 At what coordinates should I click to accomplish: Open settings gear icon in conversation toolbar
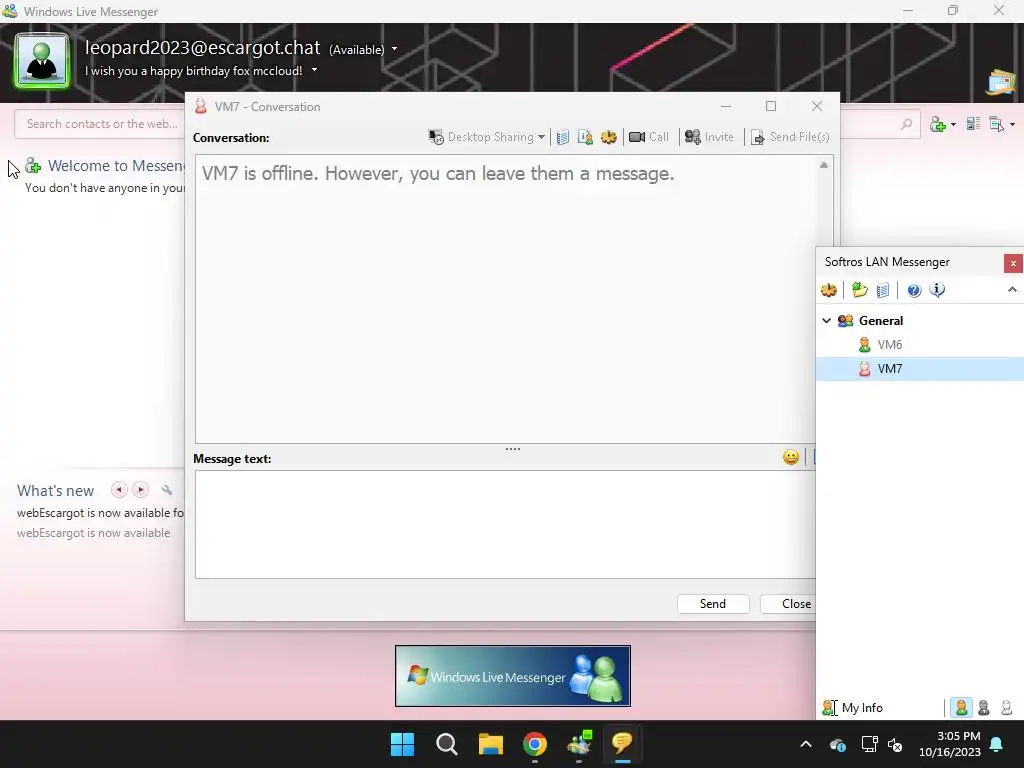[609, 137]
